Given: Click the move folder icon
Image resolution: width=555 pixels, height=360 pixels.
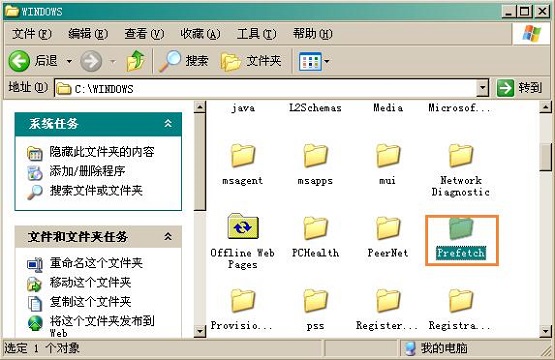Looking at the screenshot, I should click(35, 284).
